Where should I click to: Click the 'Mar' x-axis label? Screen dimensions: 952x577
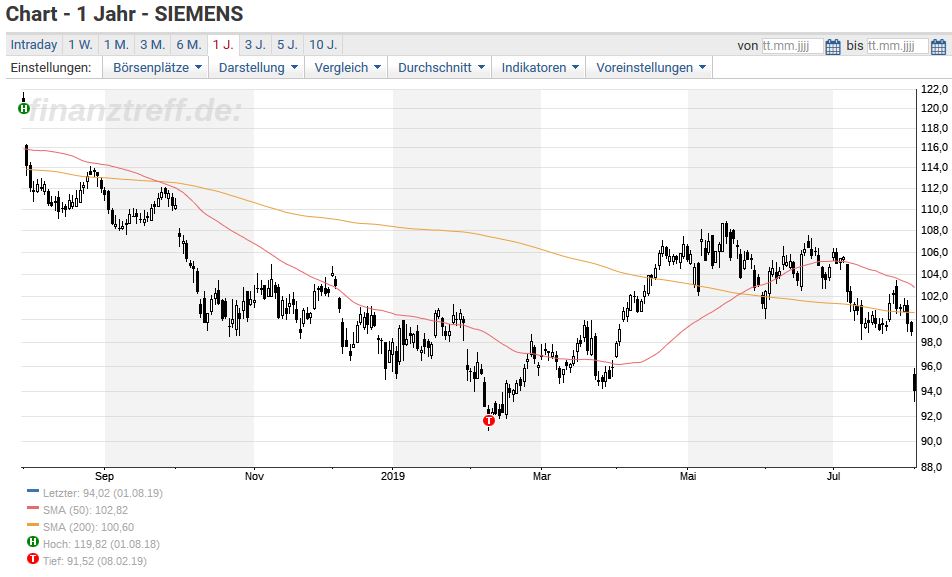pos(542,476)
